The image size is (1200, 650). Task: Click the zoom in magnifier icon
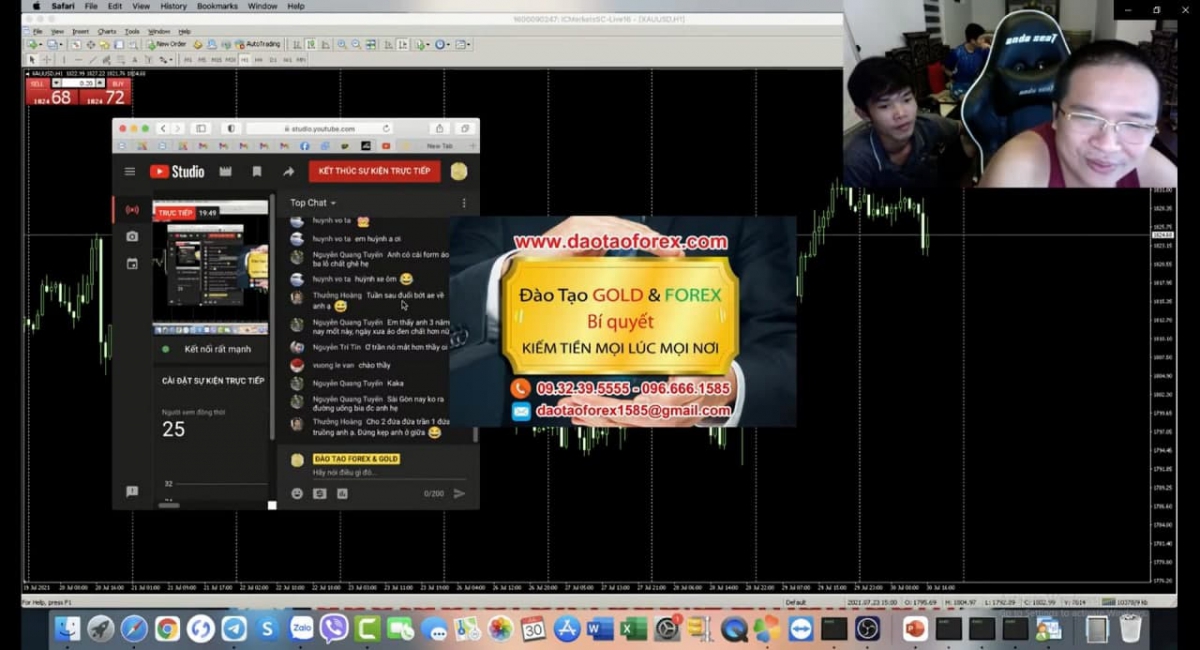[342, 44]
